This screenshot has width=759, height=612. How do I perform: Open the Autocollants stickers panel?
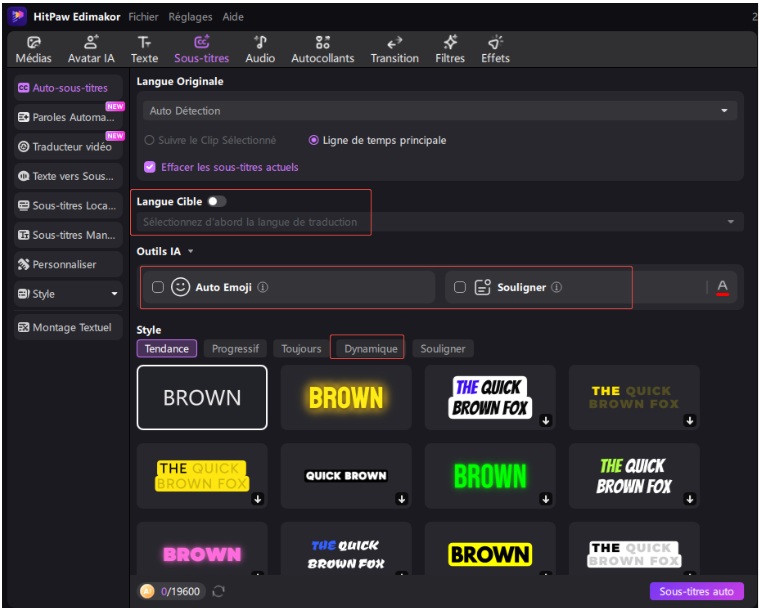tap(322, 43)
